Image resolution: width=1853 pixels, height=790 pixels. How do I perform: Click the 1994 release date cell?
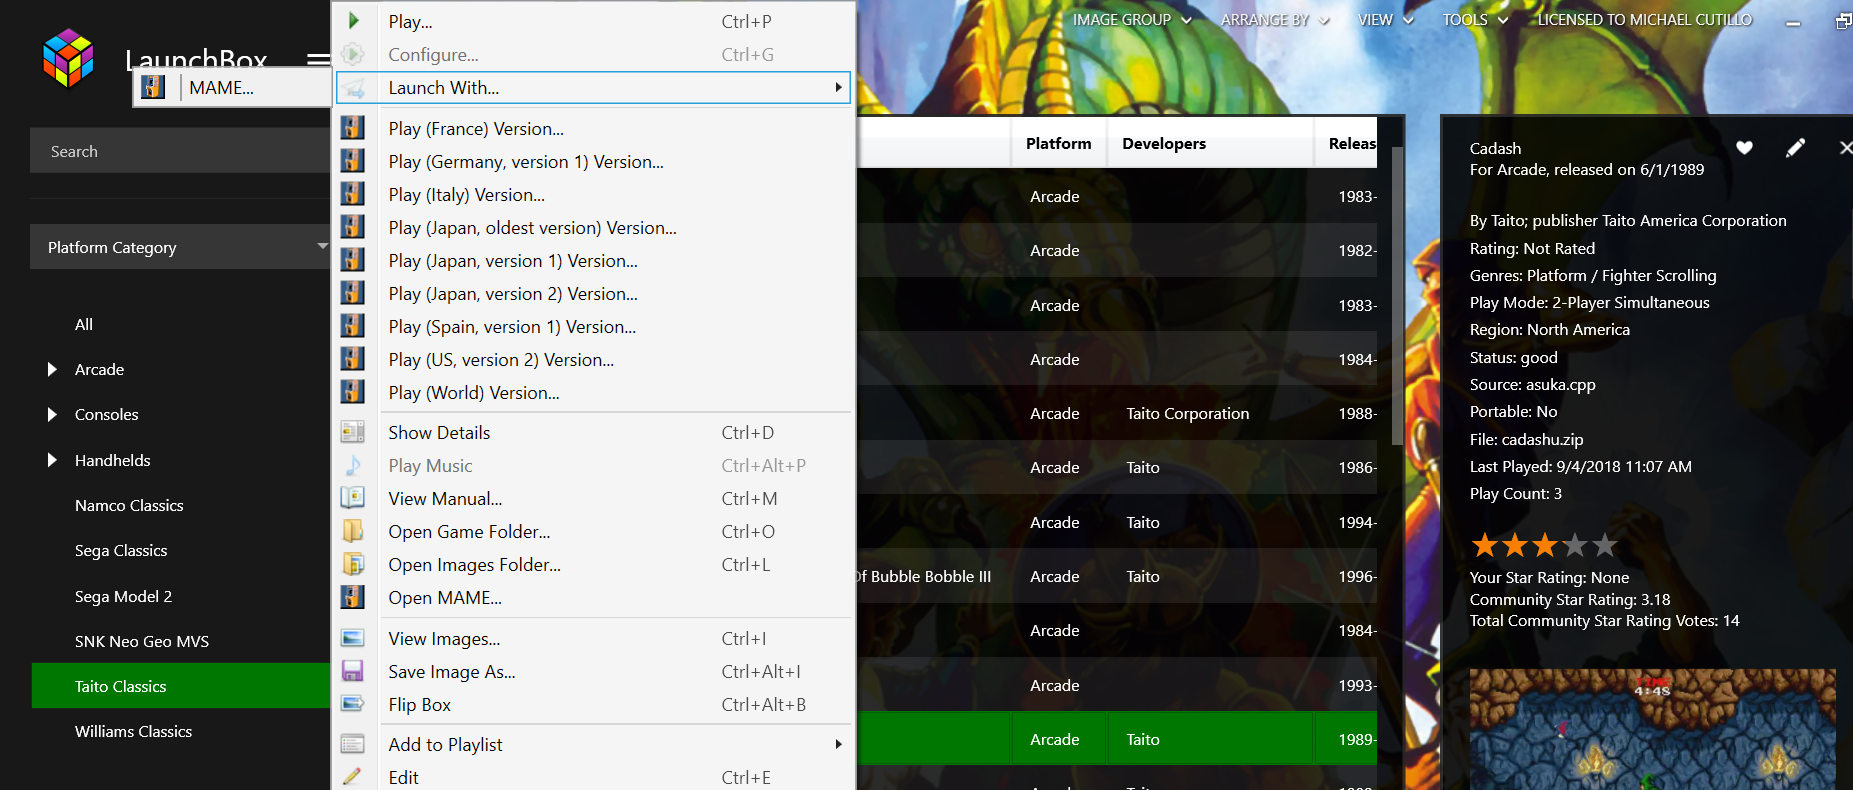point(1357,522)
